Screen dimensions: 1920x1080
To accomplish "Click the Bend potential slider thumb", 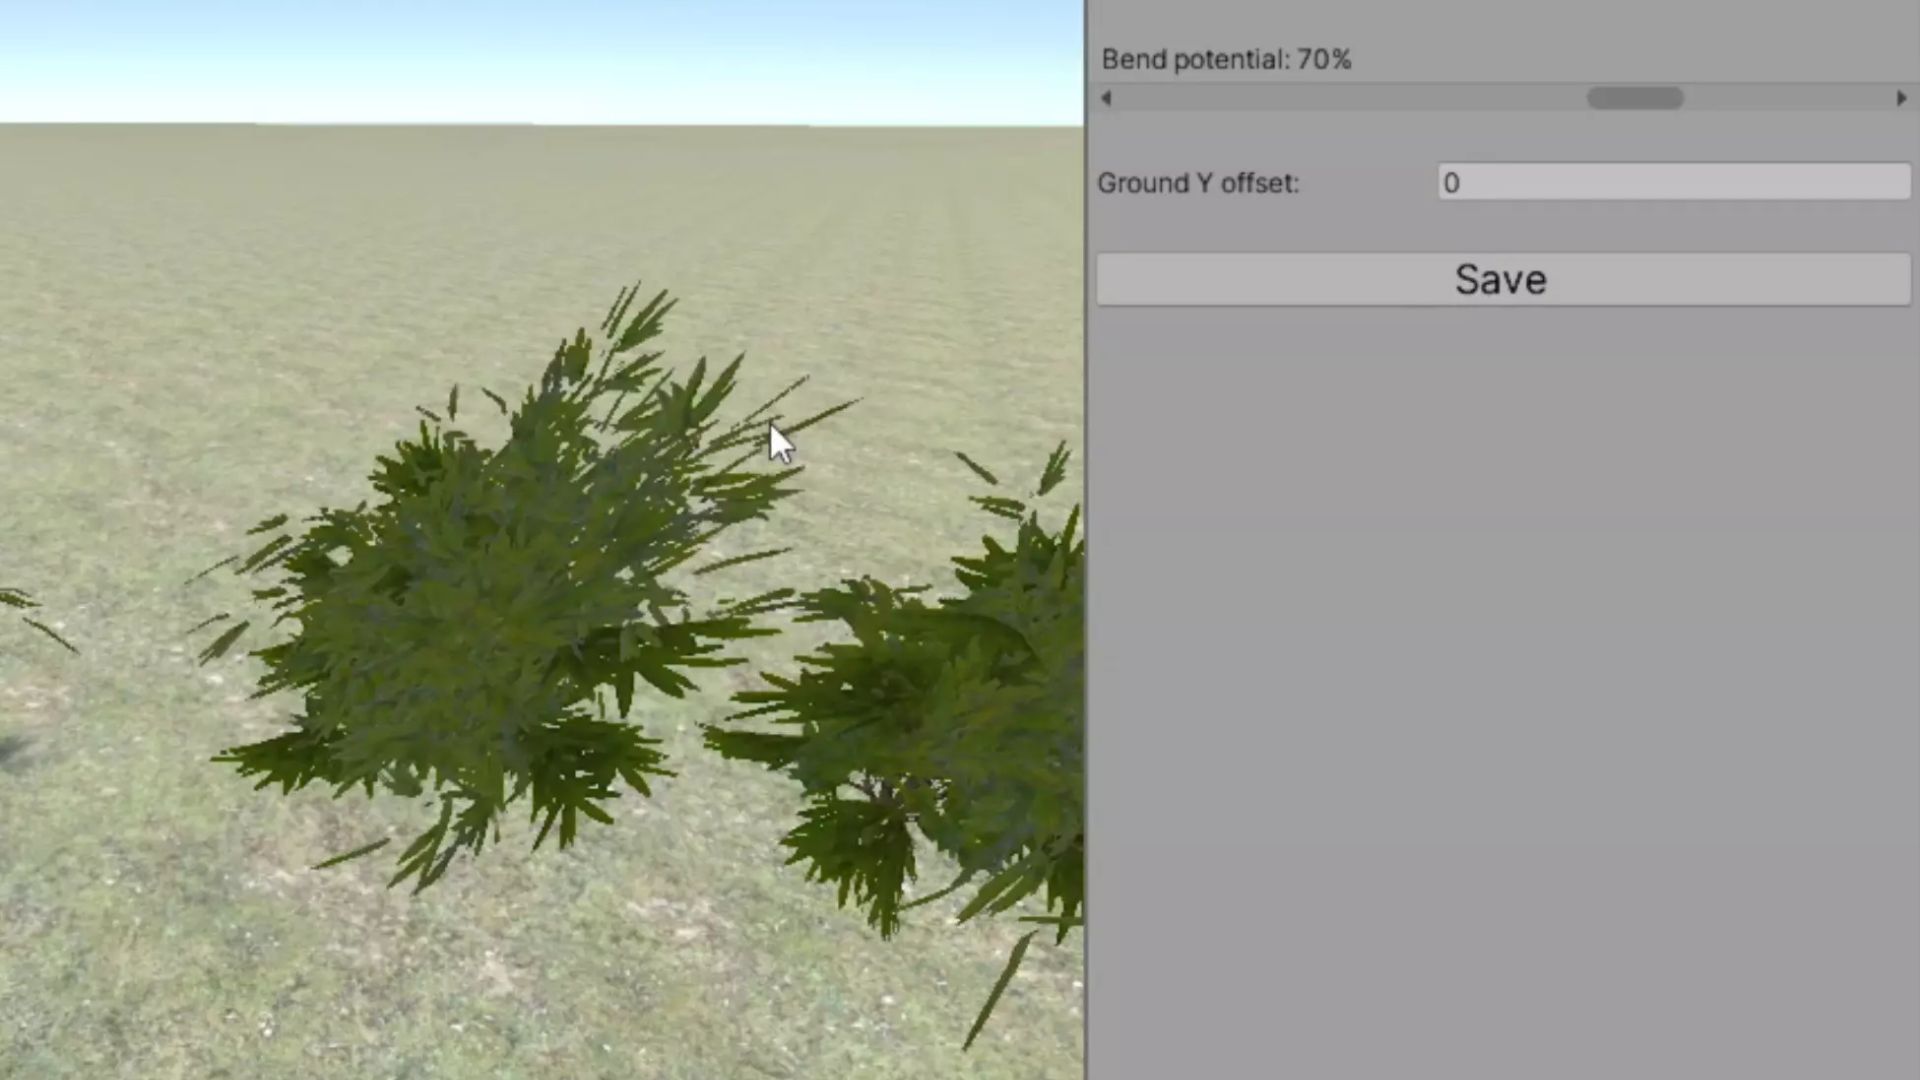I will [x=1634, y=97].
